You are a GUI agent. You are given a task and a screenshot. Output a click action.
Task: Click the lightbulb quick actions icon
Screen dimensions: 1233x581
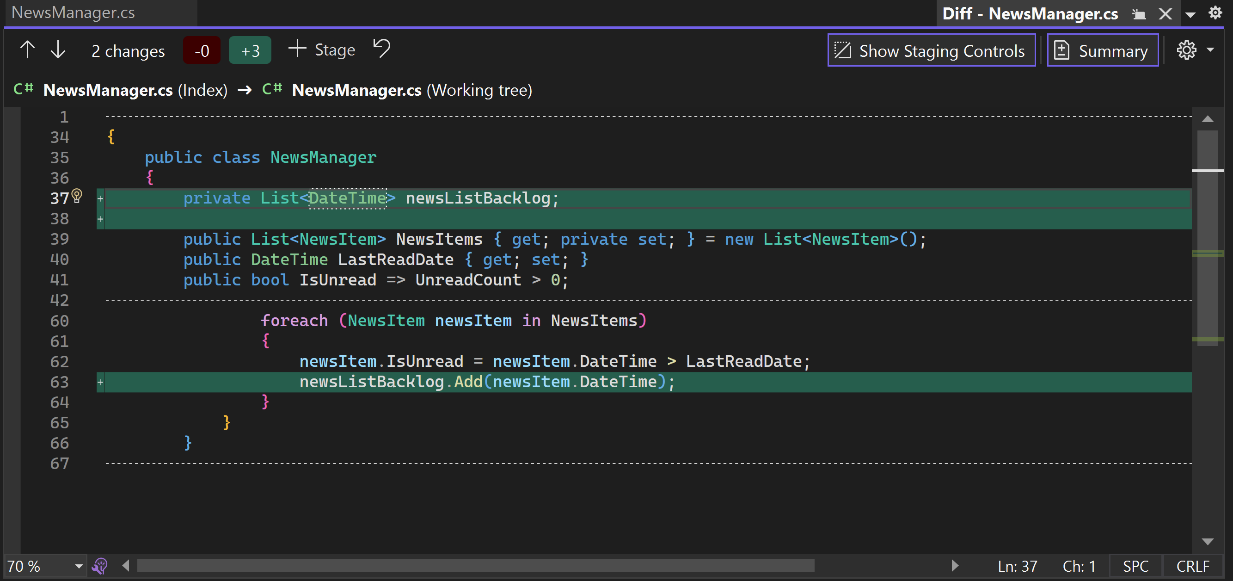click(x=77, y=196)
